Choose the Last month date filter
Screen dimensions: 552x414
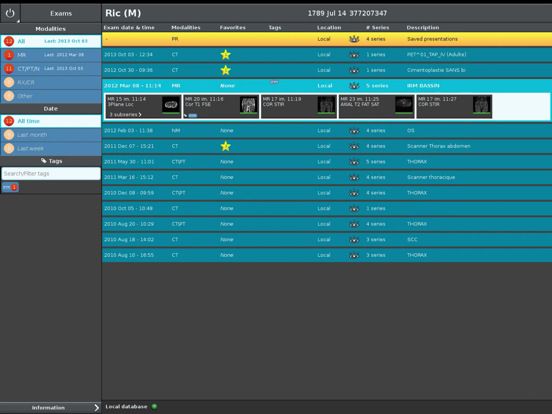[x=51, y=135]
